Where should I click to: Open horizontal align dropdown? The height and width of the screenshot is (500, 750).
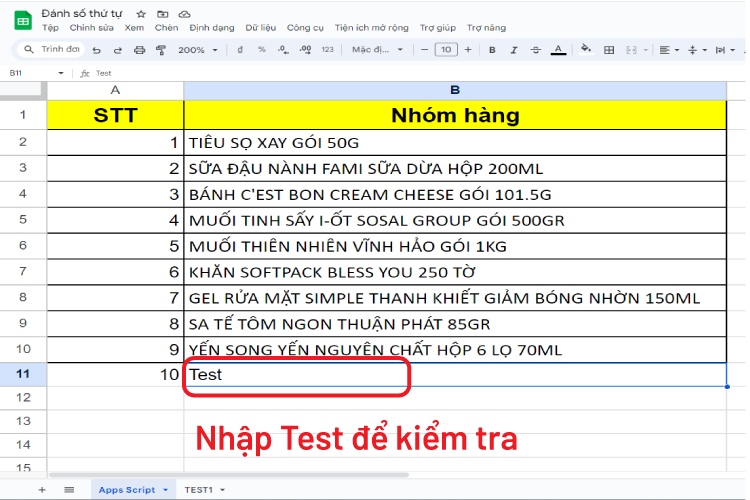669,50
